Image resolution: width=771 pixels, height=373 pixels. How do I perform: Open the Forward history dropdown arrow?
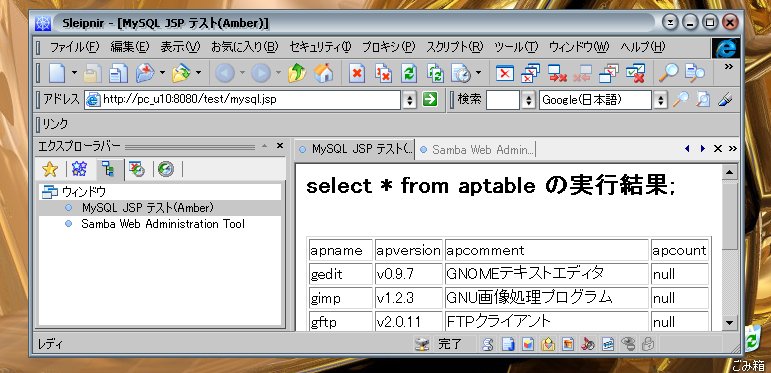[x=278, y=73]
